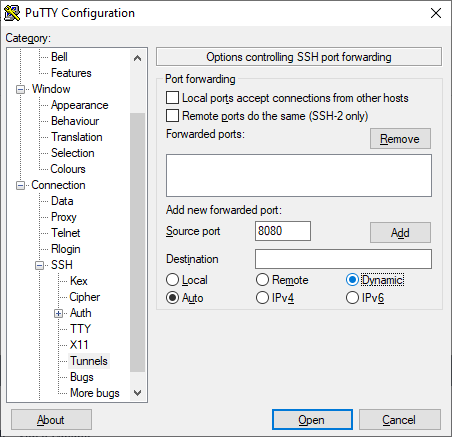The image size is (452, 437).
Task: Collapse the Window tree node
Action: coord(21,89)
